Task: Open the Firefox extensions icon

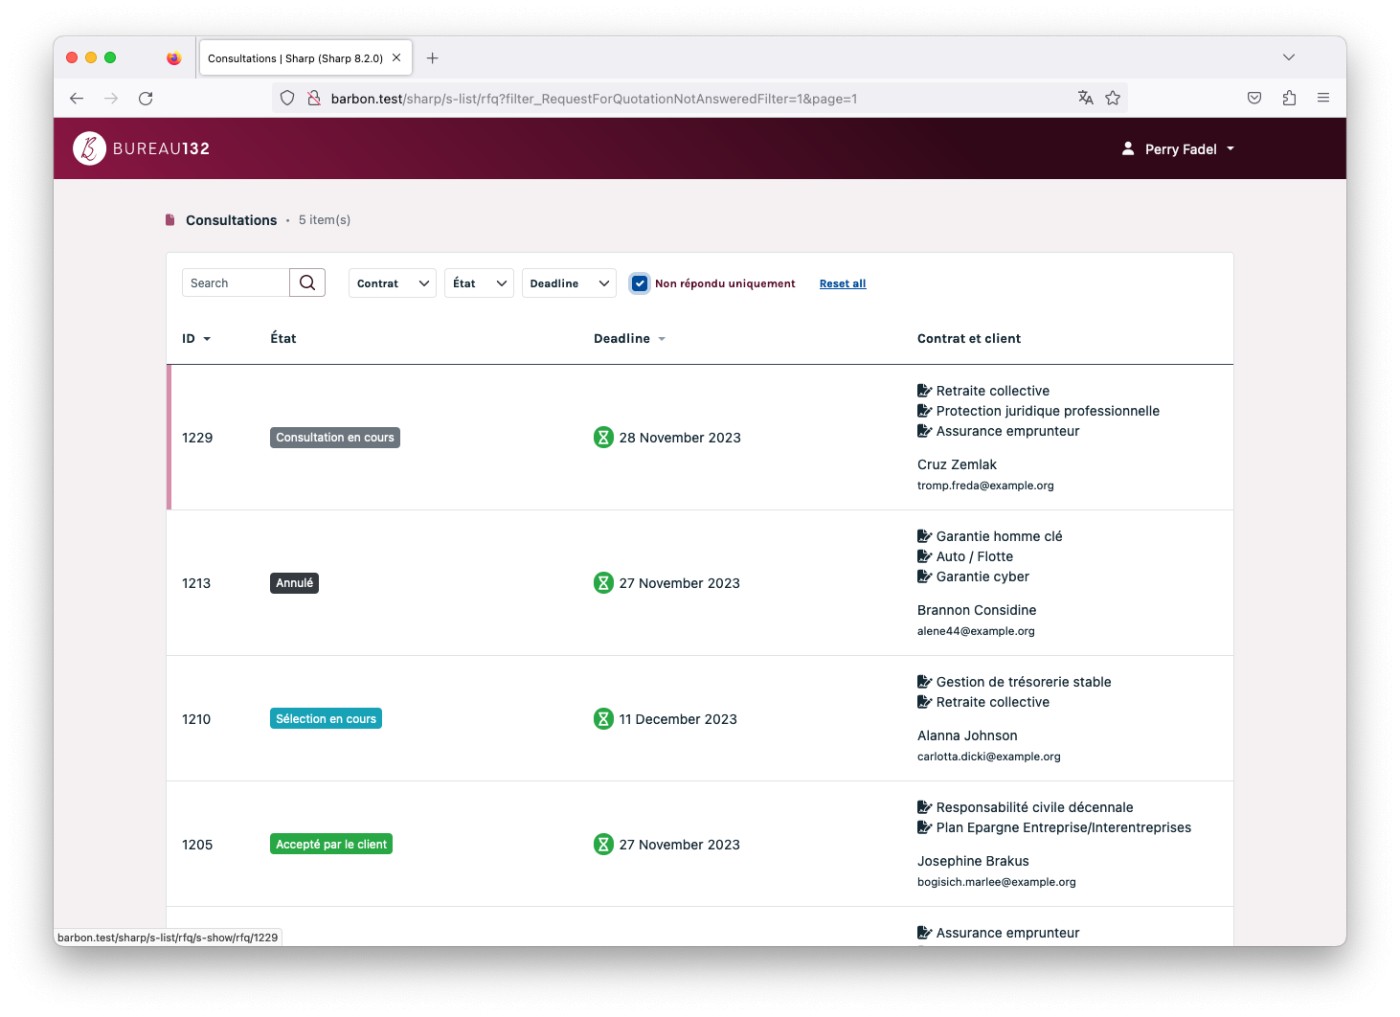Action: pyautogui.click(x=1289, y=98)
